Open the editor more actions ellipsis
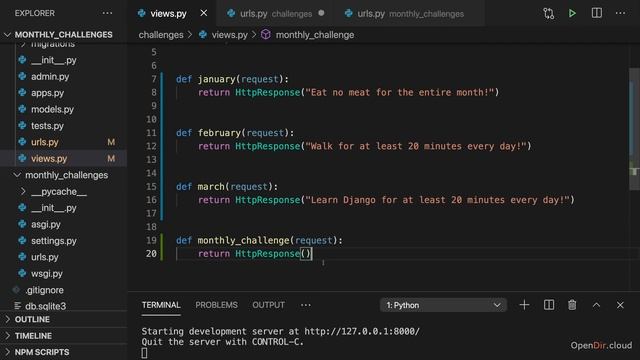The width and height of the screenshot is (640, 360). tap(620, 13)
